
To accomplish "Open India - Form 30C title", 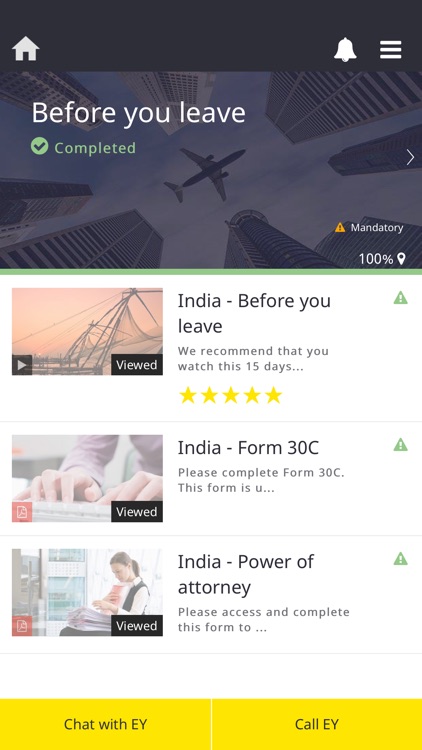I will point(248,448).
